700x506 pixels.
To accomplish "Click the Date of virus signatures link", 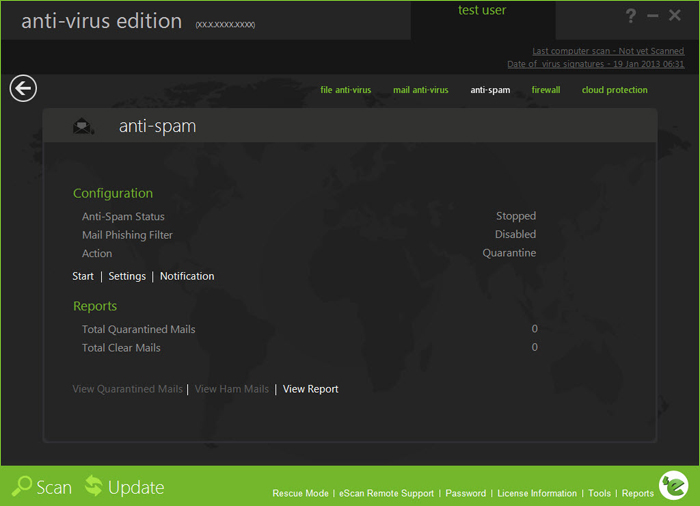I will pos(596,64).
